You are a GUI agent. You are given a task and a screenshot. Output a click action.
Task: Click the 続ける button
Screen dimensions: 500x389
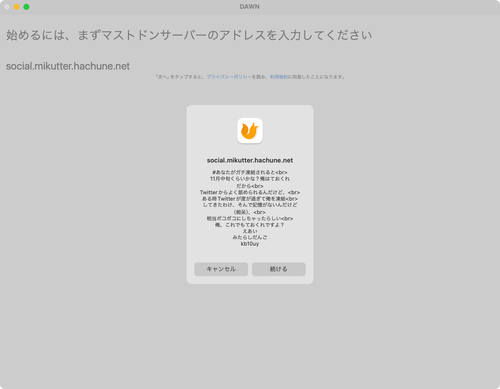(x=279, y=269)
